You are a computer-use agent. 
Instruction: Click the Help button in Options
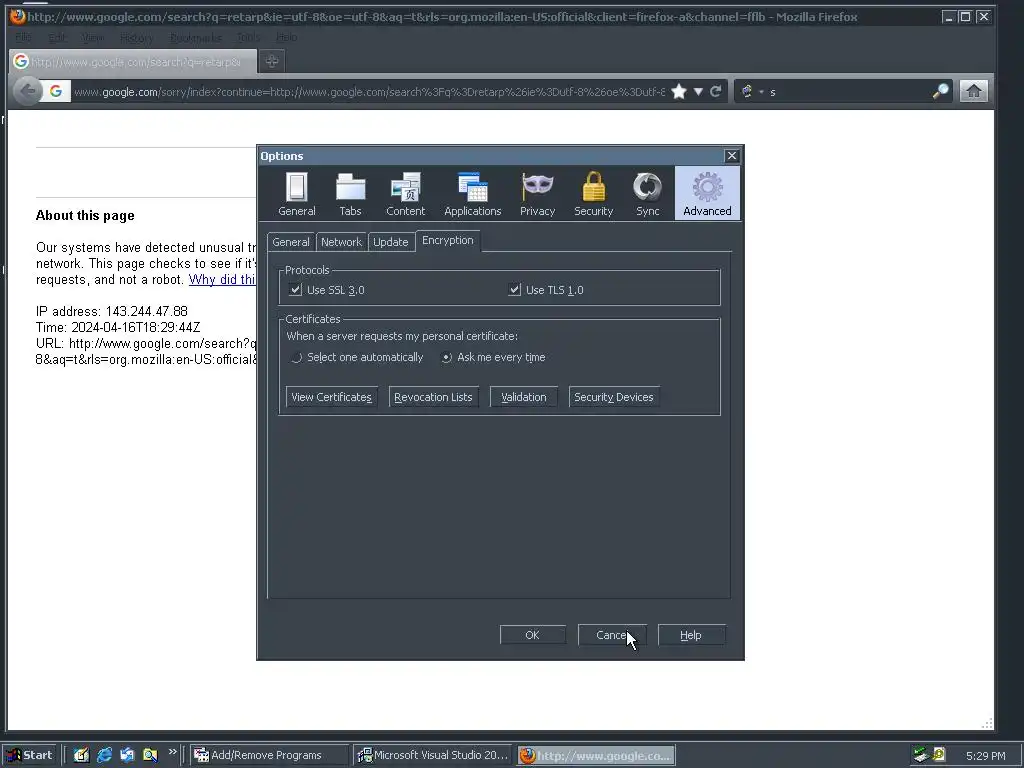(691, 635)
